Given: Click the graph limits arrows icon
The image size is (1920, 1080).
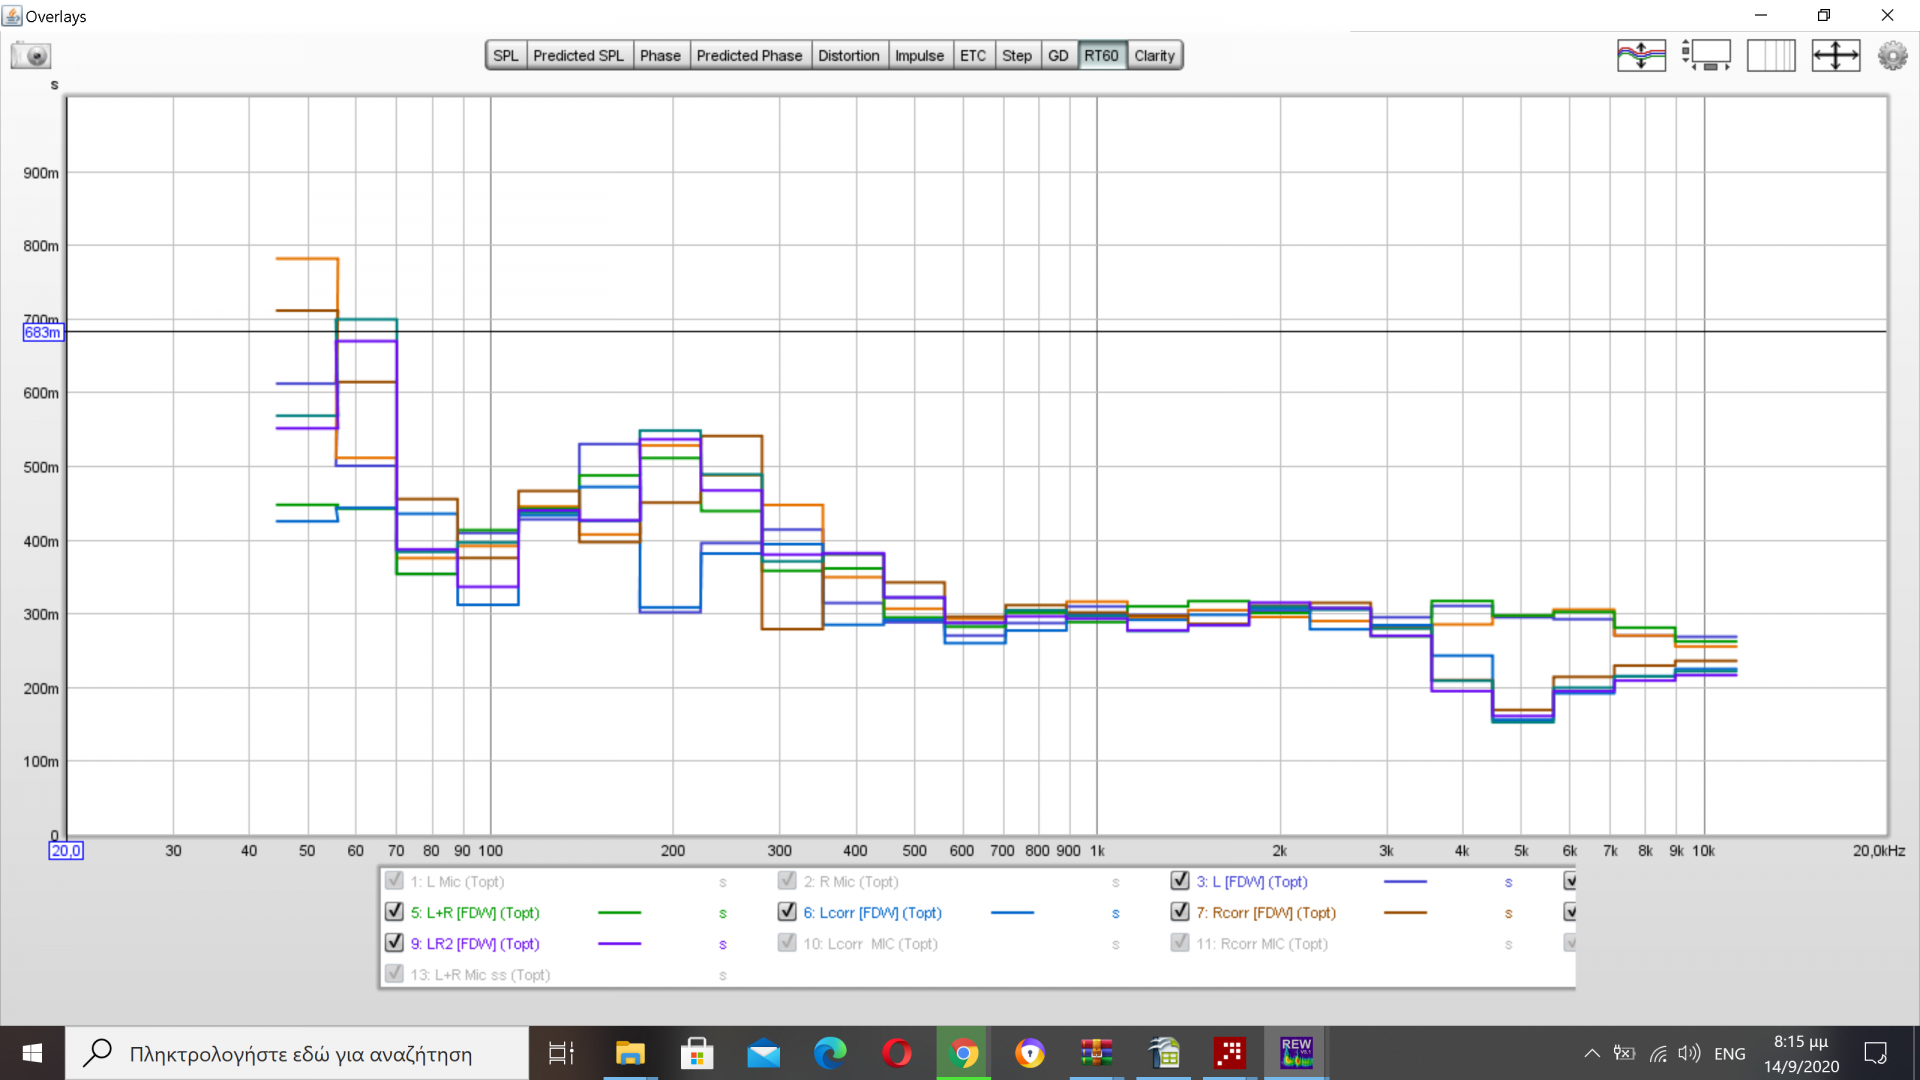Looking at the screenshot, I should point(1835,56).
